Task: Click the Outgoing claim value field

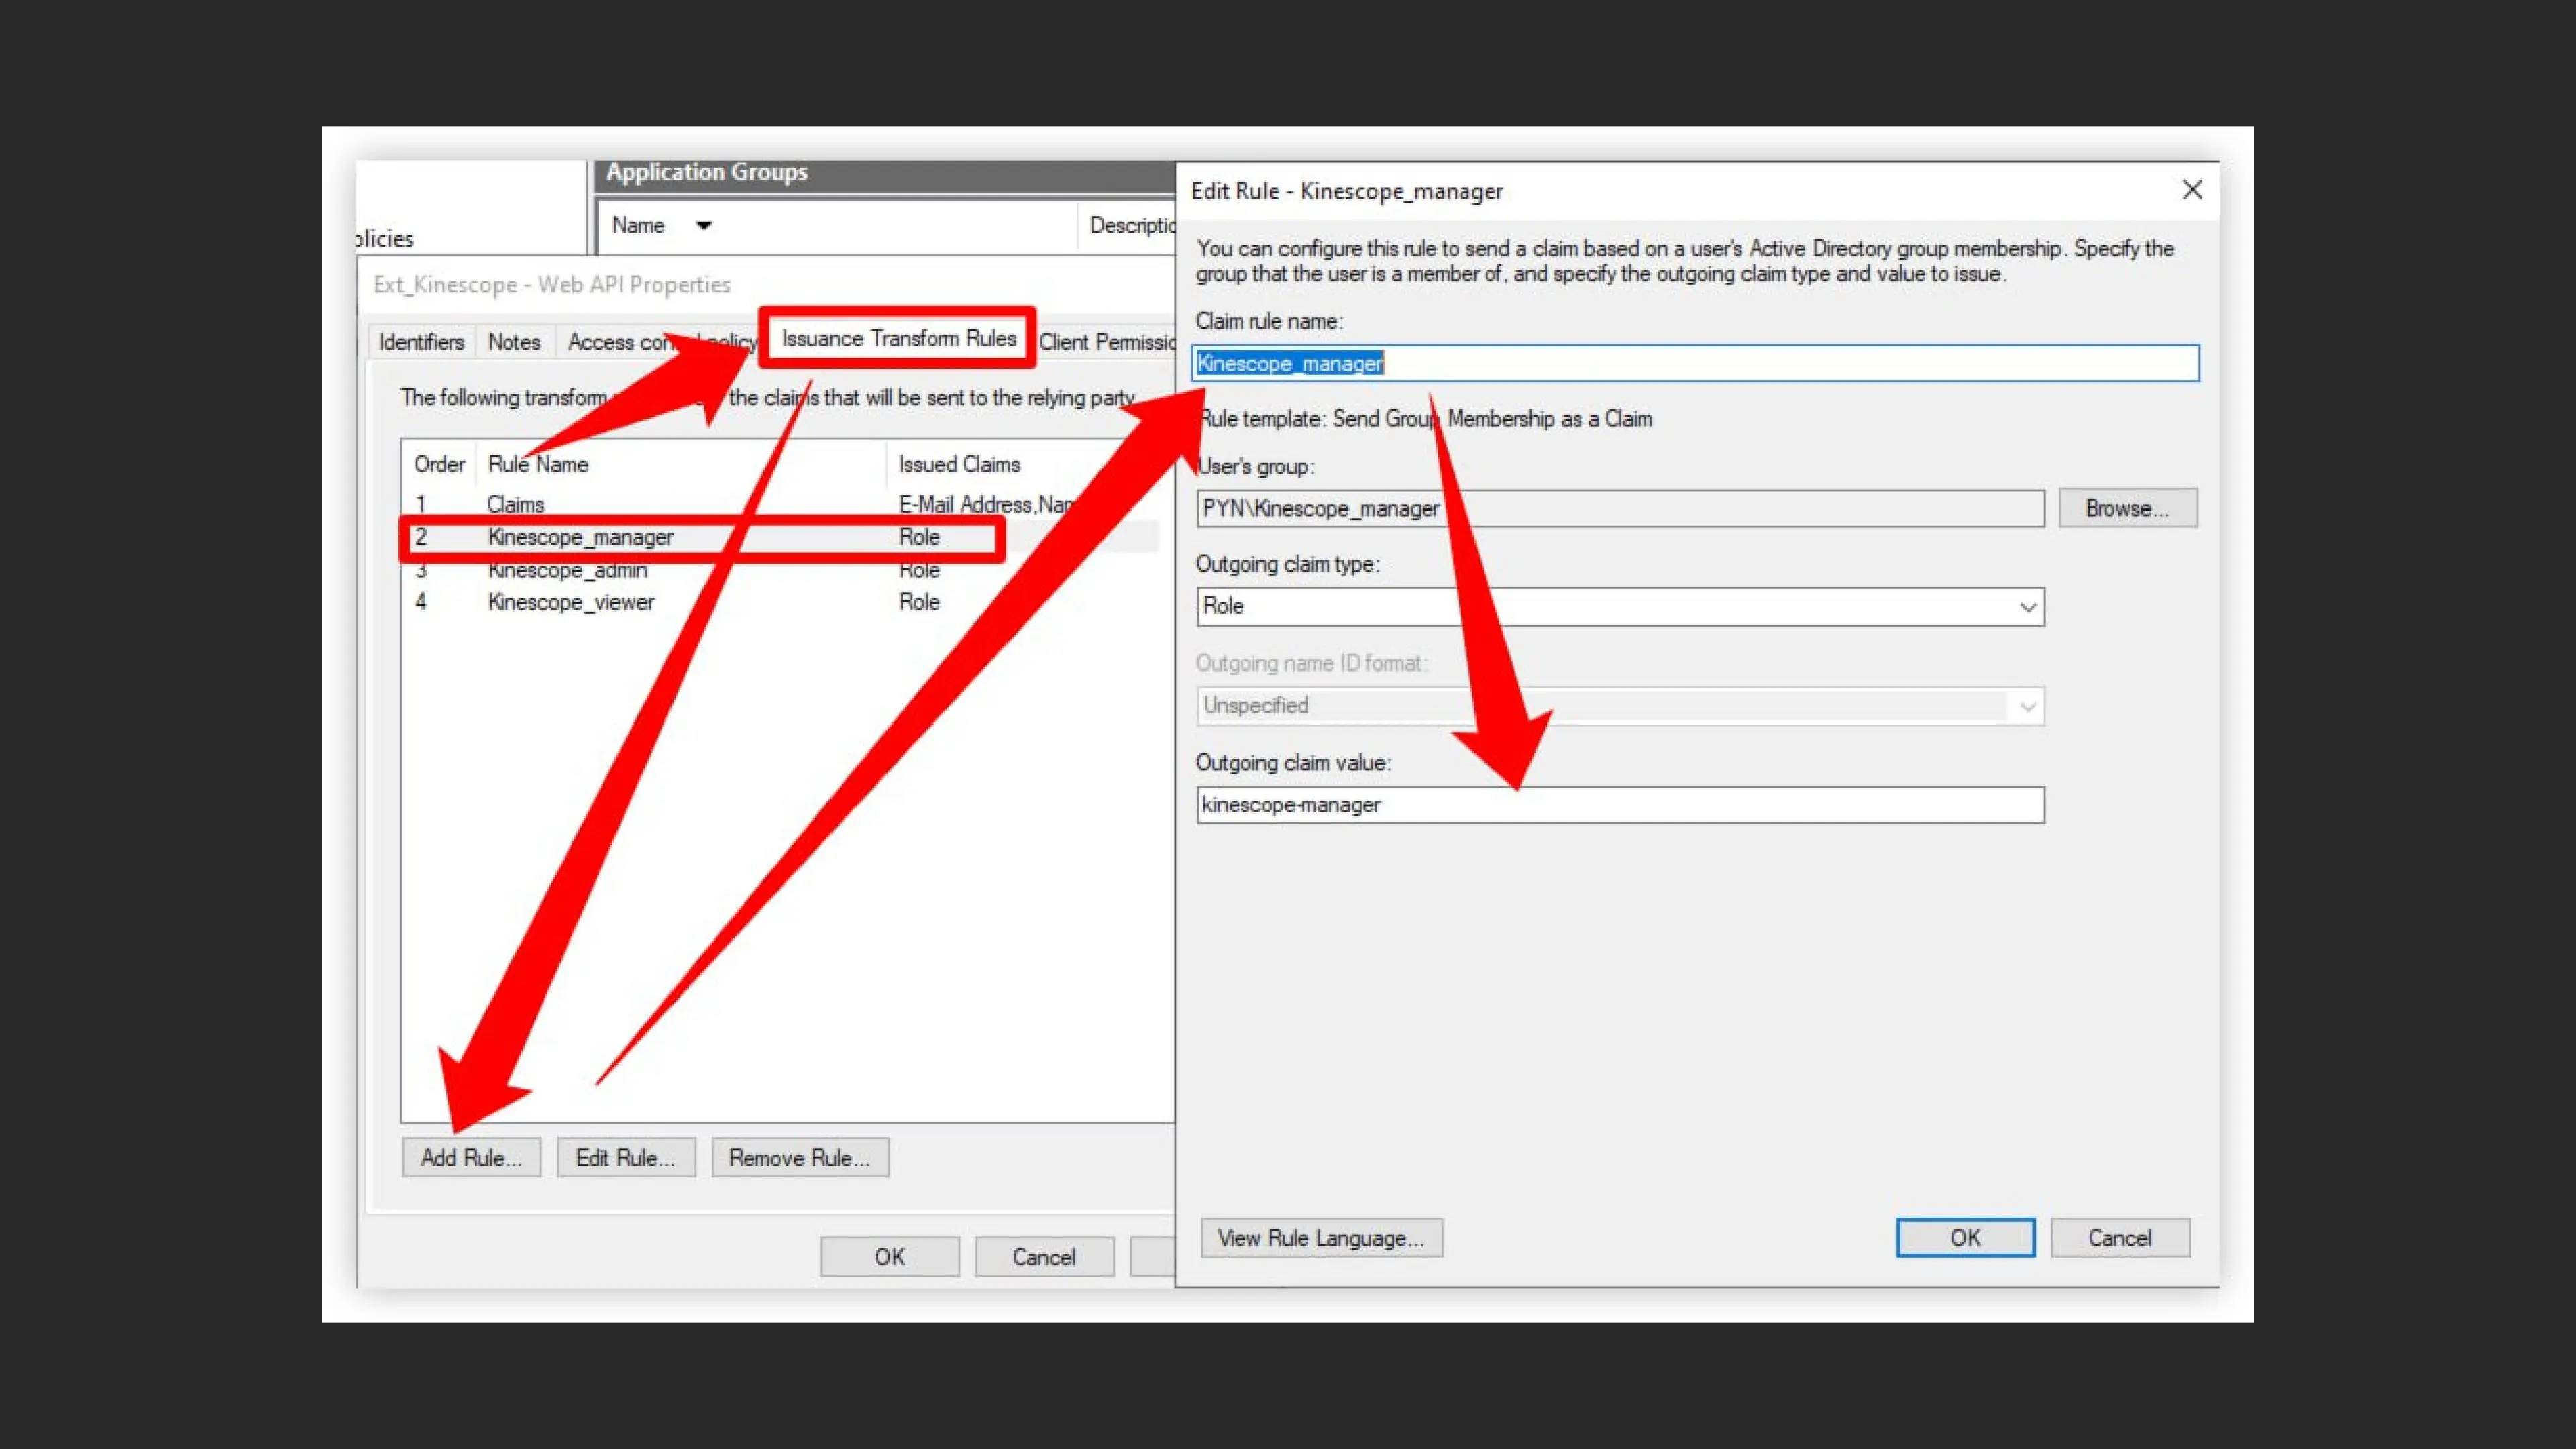Action: 1619,805
